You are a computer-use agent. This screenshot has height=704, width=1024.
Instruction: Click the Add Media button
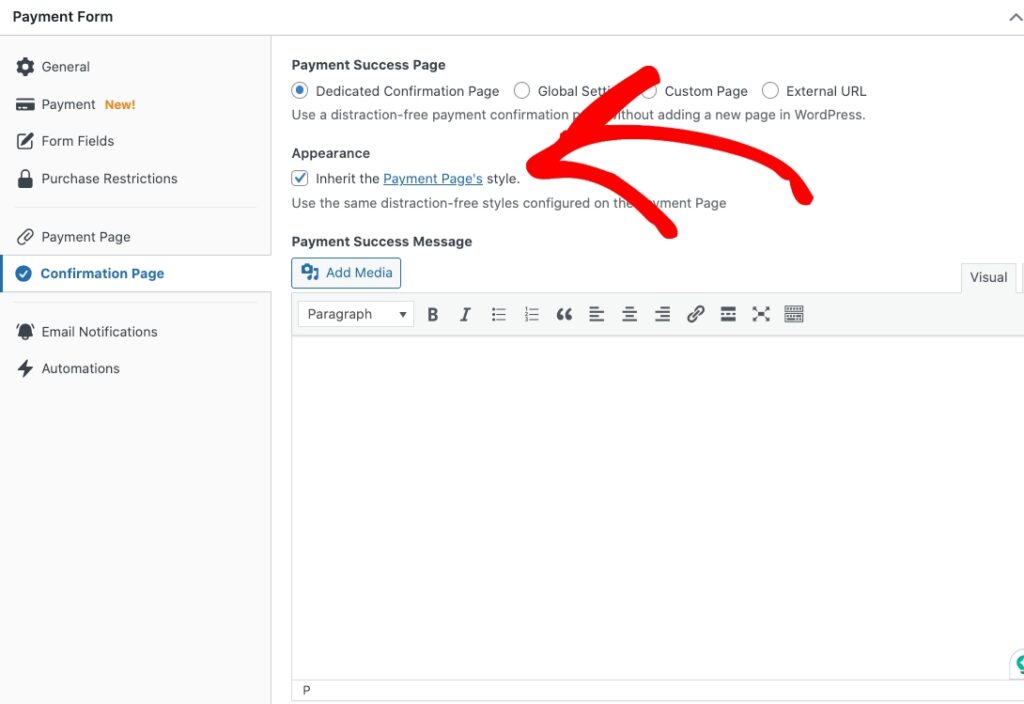tap(346, 273)
